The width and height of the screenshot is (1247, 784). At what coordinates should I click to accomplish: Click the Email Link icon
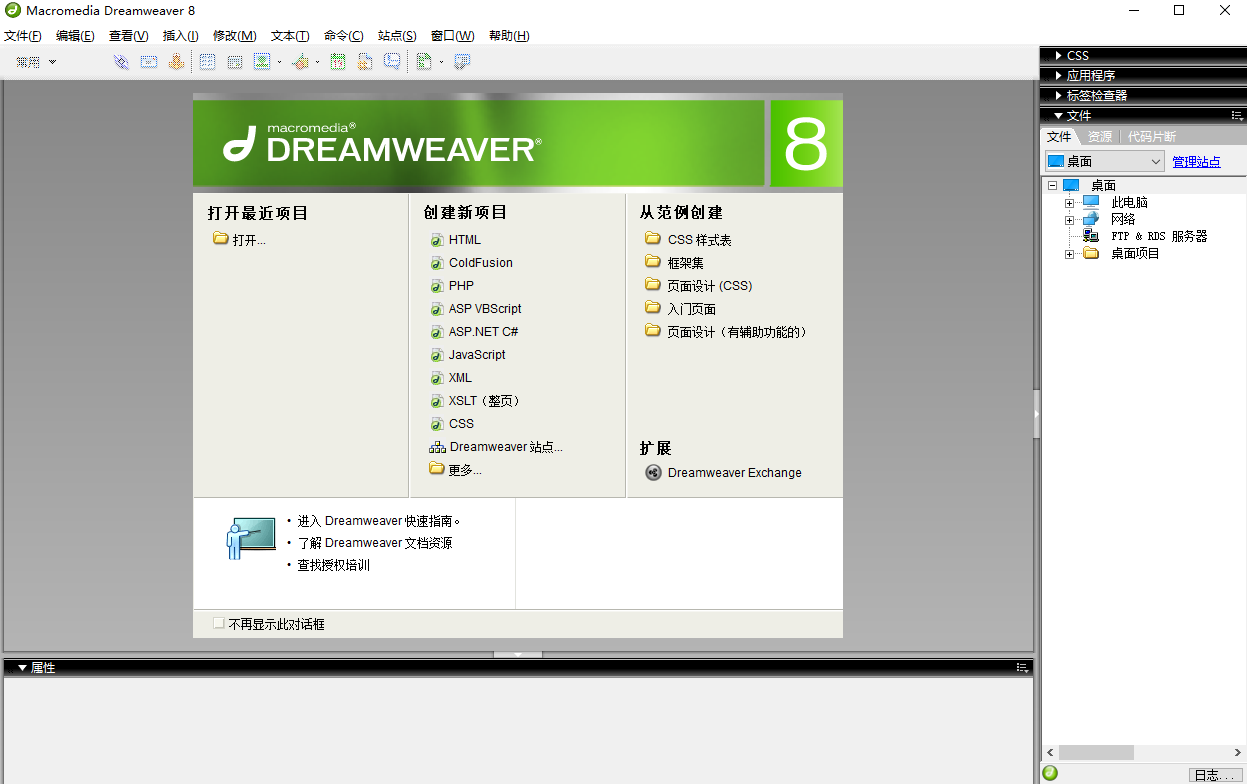pyautogui.click(x=148, y=61)
